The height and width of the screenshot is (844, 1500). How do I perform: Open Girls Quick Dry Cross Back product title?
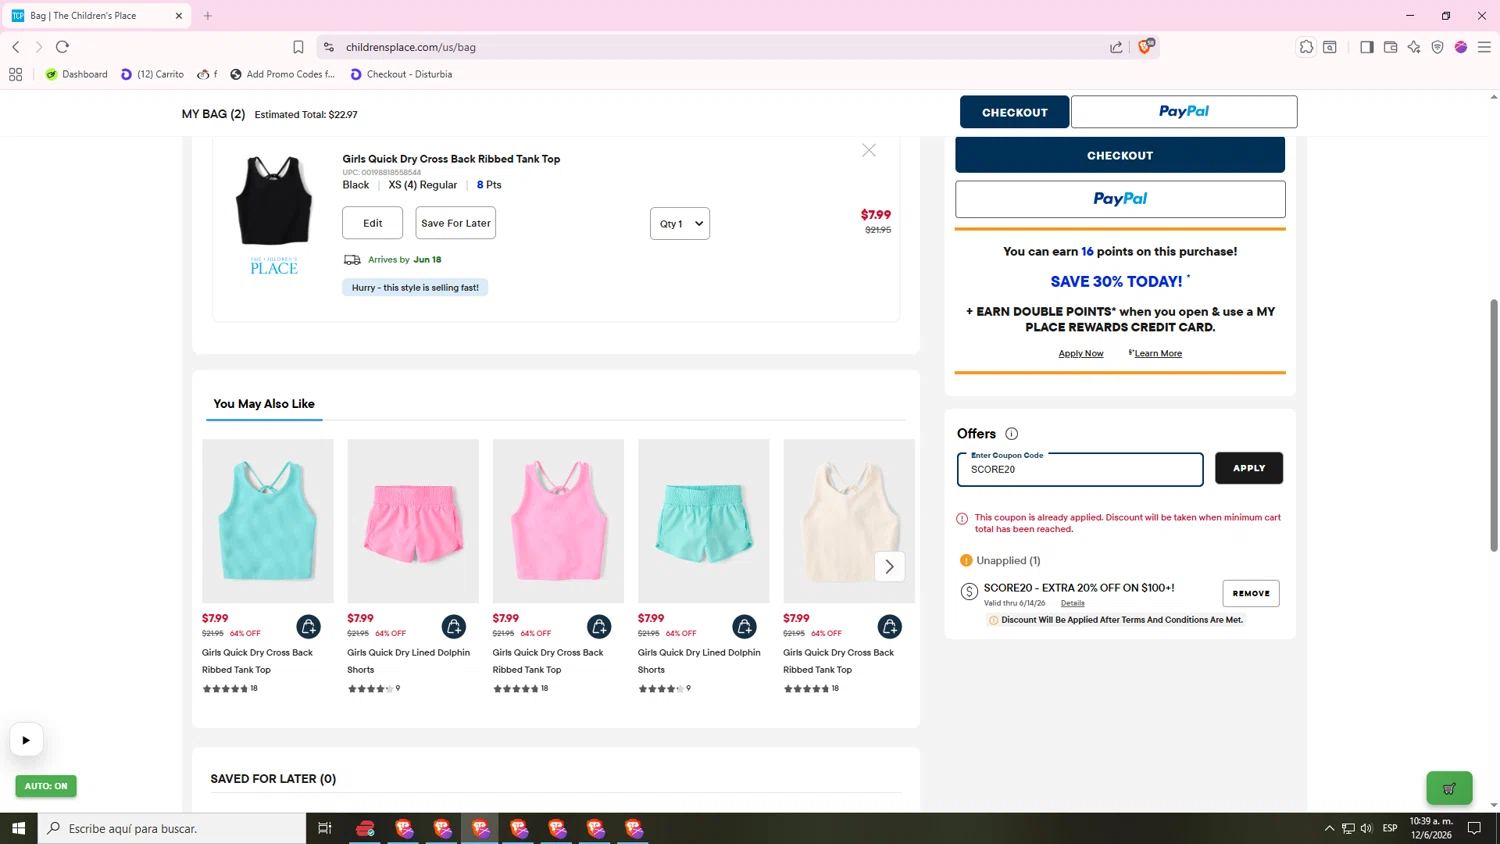[451, 159]
